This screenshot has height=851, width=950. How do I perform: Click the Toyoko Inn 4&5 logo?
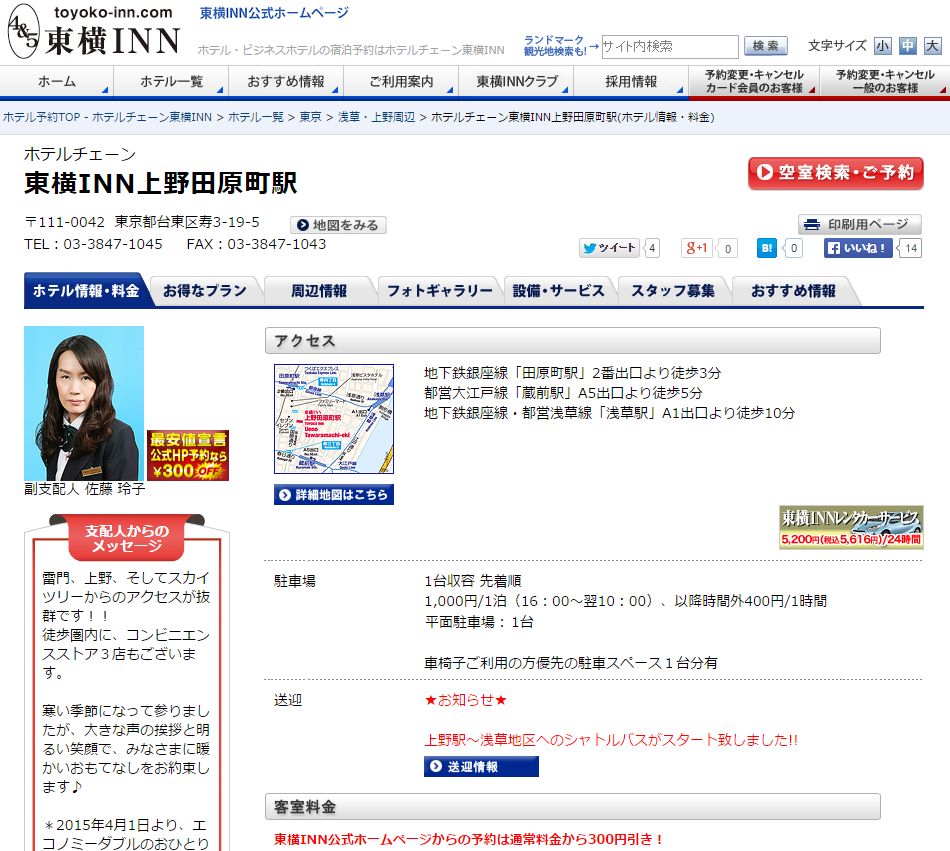pos(94,31)
